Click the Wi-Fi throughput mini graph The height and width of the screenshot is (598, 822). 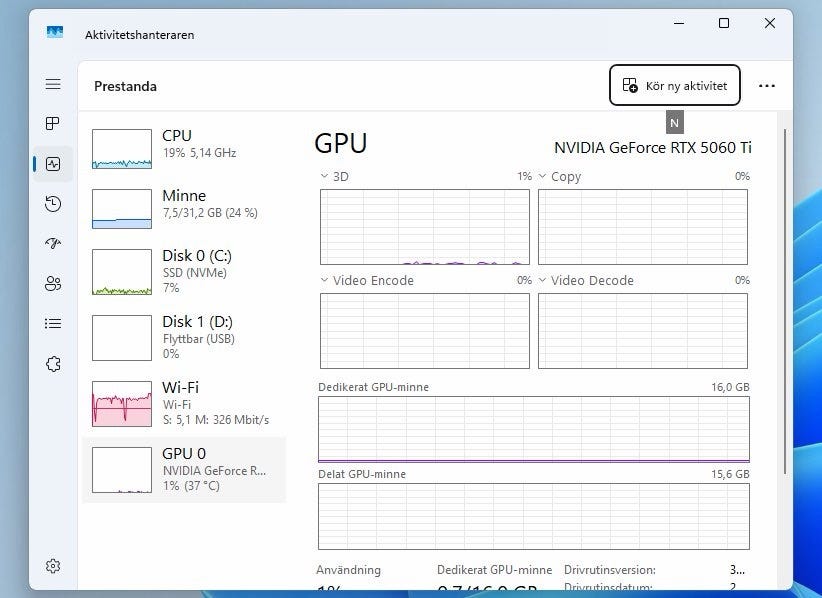122,404
